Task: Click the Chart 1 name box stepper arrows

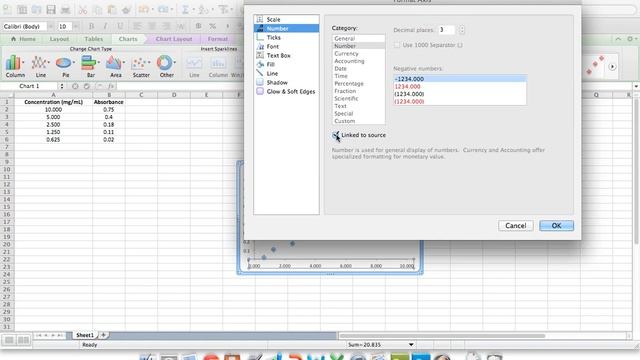Action: [x=62, y=86]
